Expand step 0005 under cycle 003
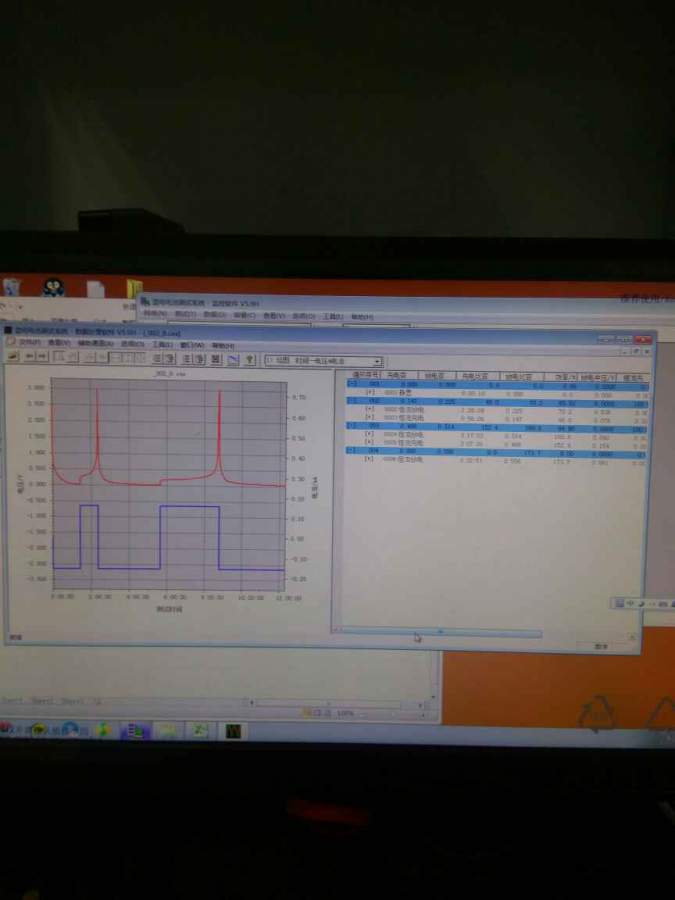The image size is (675, 900). (370, 443)
